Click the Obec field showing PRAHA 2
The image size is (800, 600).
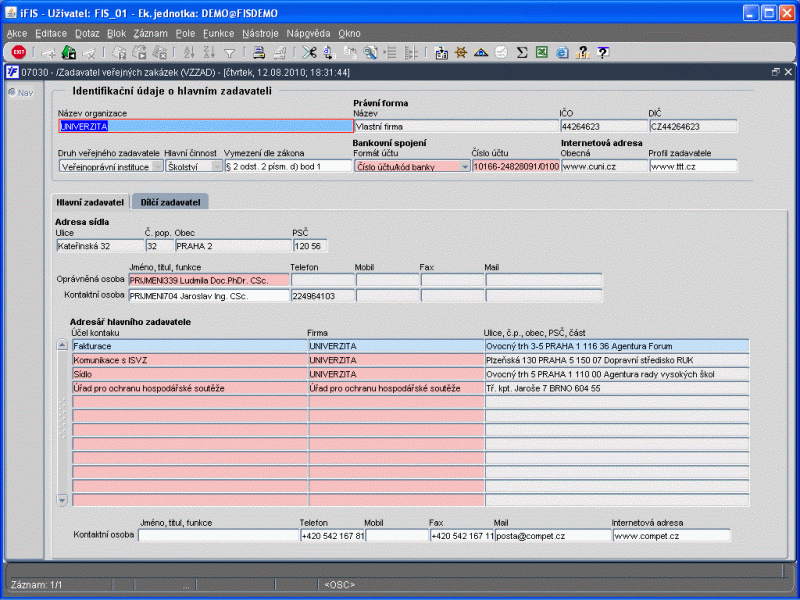click(233, 246)
